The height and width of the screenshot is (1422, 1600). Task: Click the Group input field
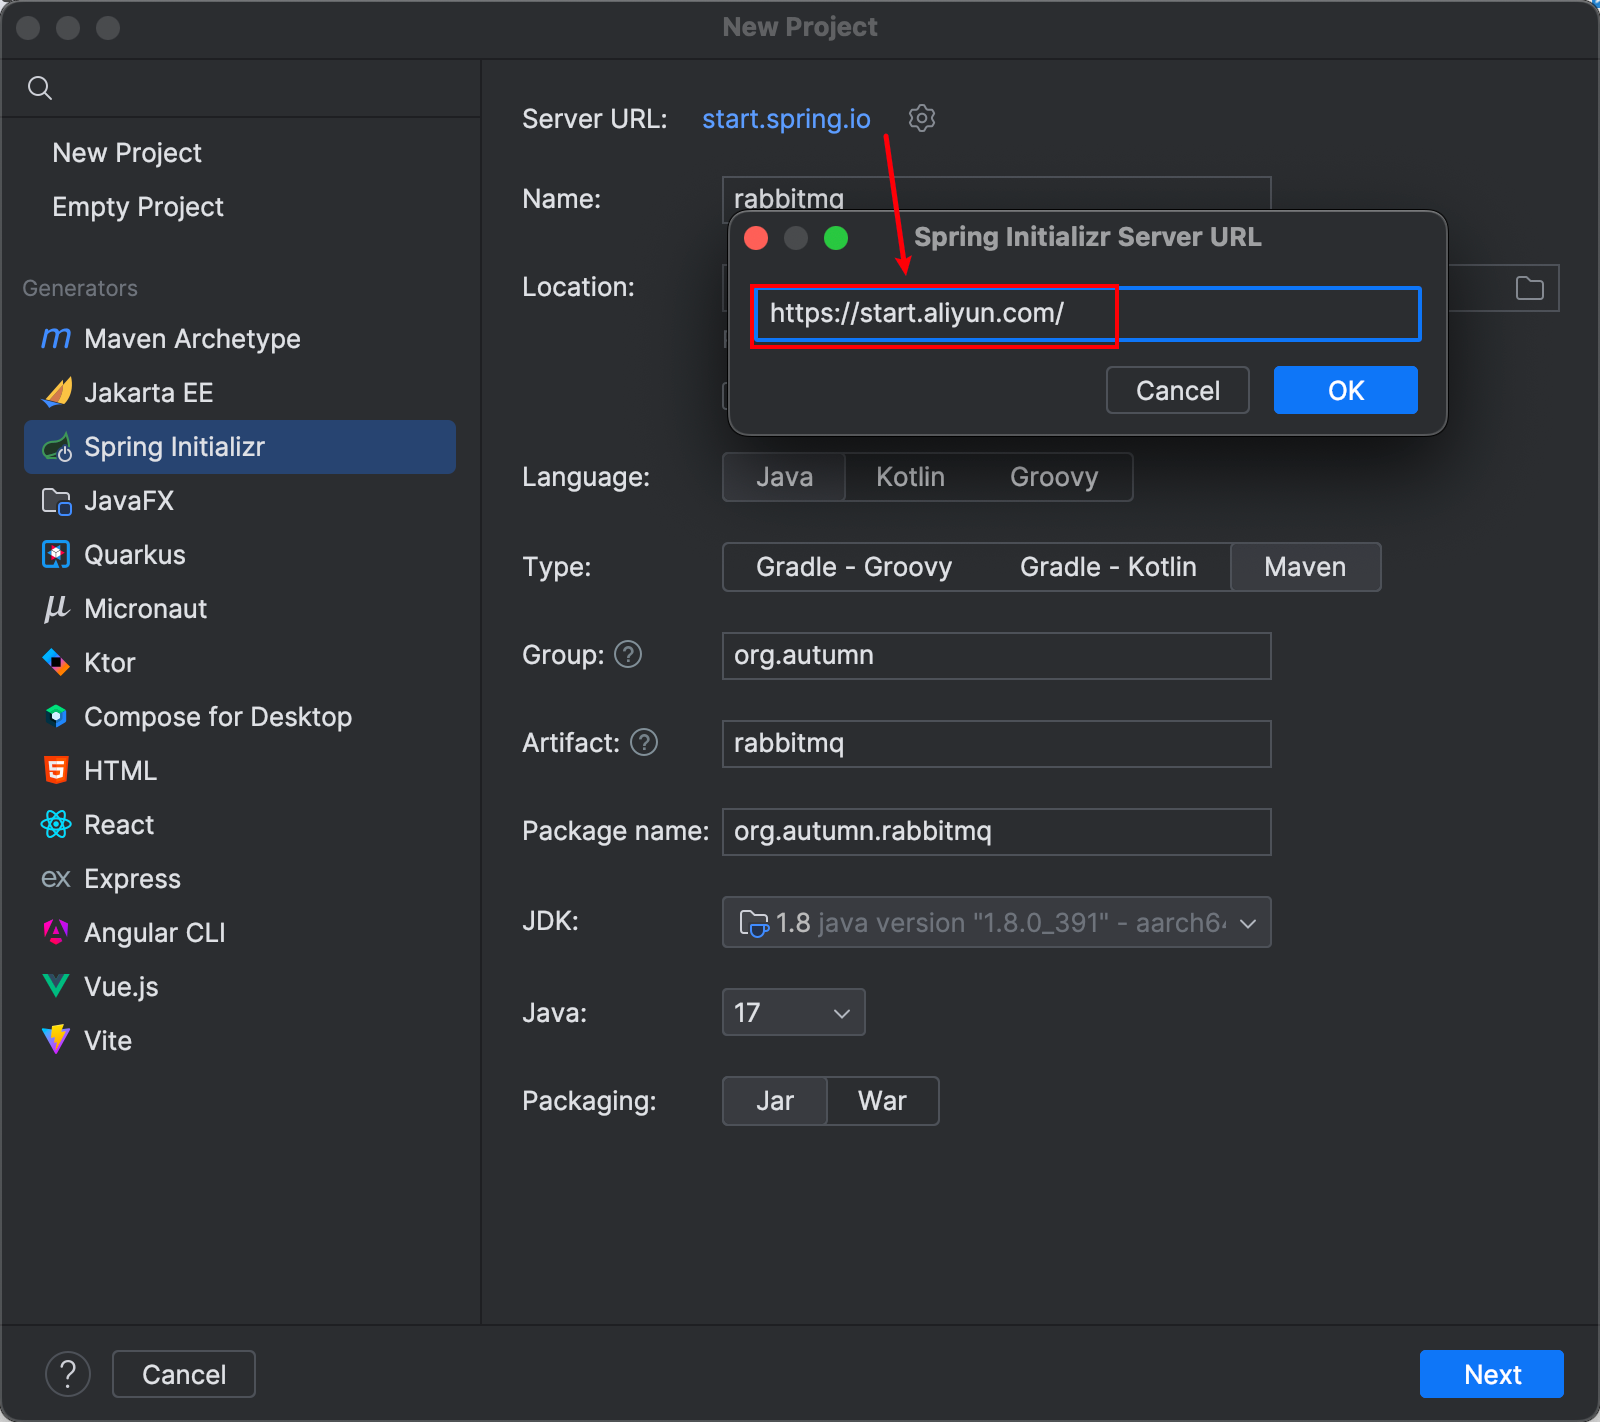(x=996, y=655)
